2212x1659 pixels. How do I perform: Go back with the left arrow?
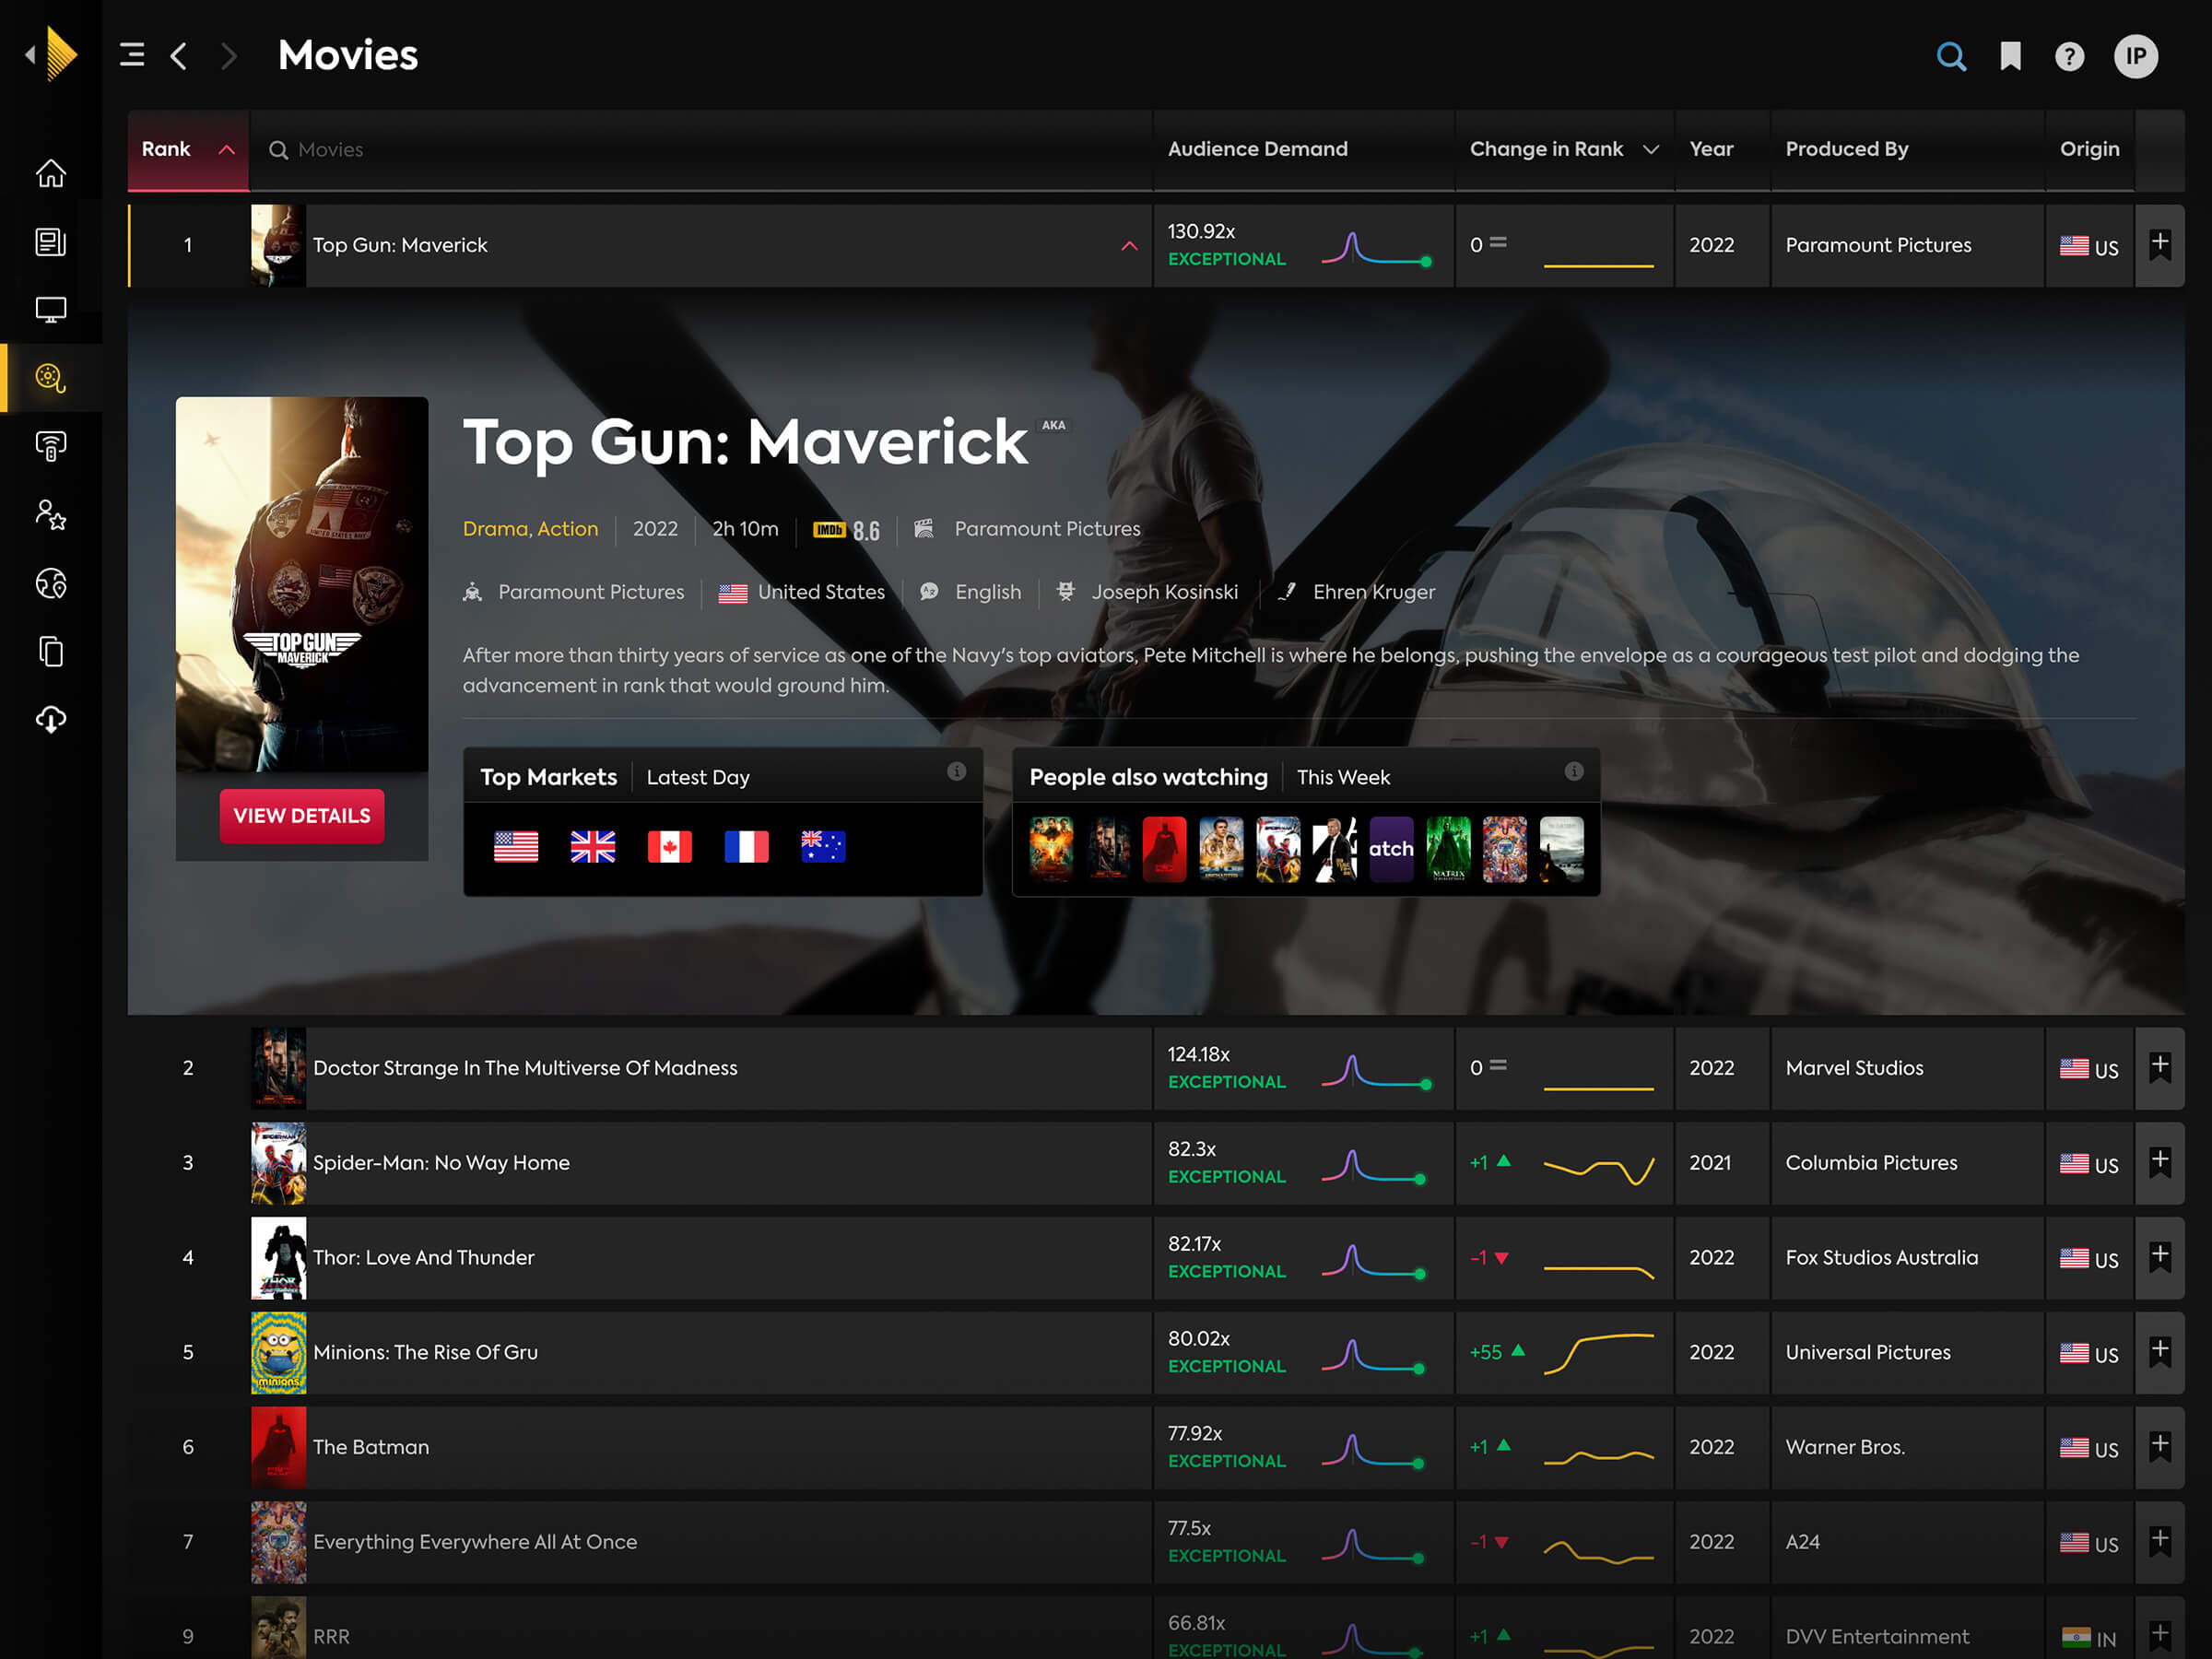(x=179, y=55)
